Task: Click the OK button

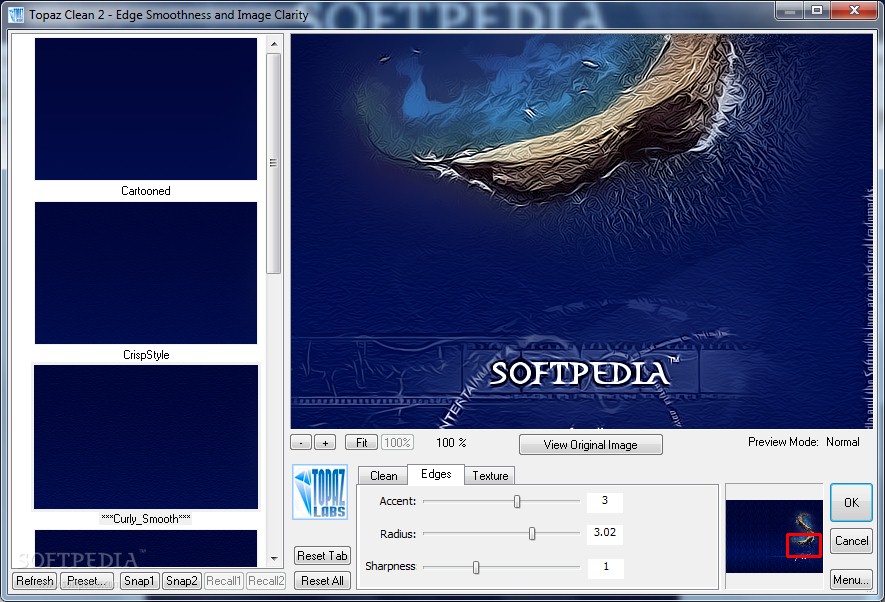Action: [x=851, y=503]
